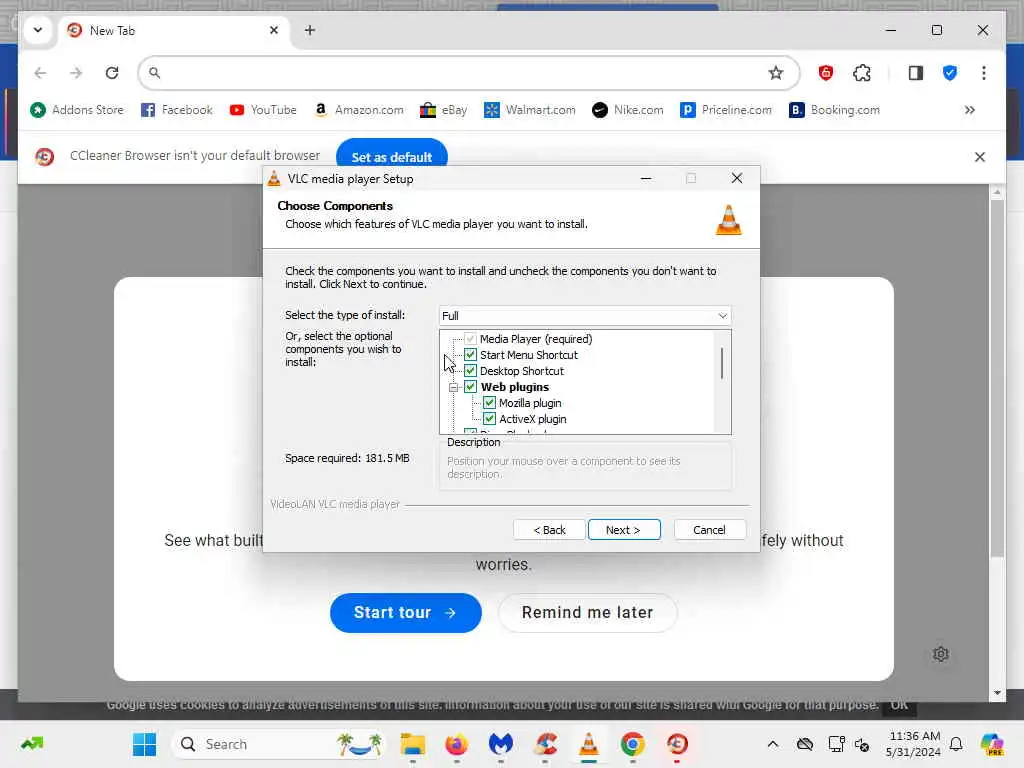Viewport: 1024px width, 768px height.
Task: Click the taskbar Search box
Action: pyautogui.click(x=278, y=744)
